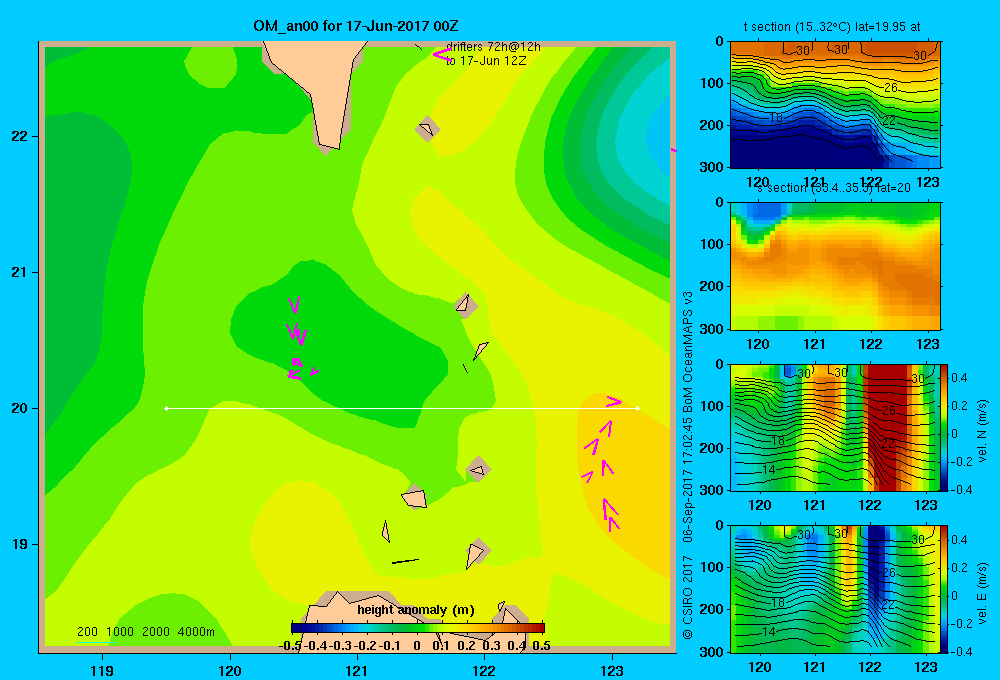Click the '-0.5' value on height anomaly scale
Image resolution: width=1000 pixels, height=680 pixels.
[x=290, y=646]
